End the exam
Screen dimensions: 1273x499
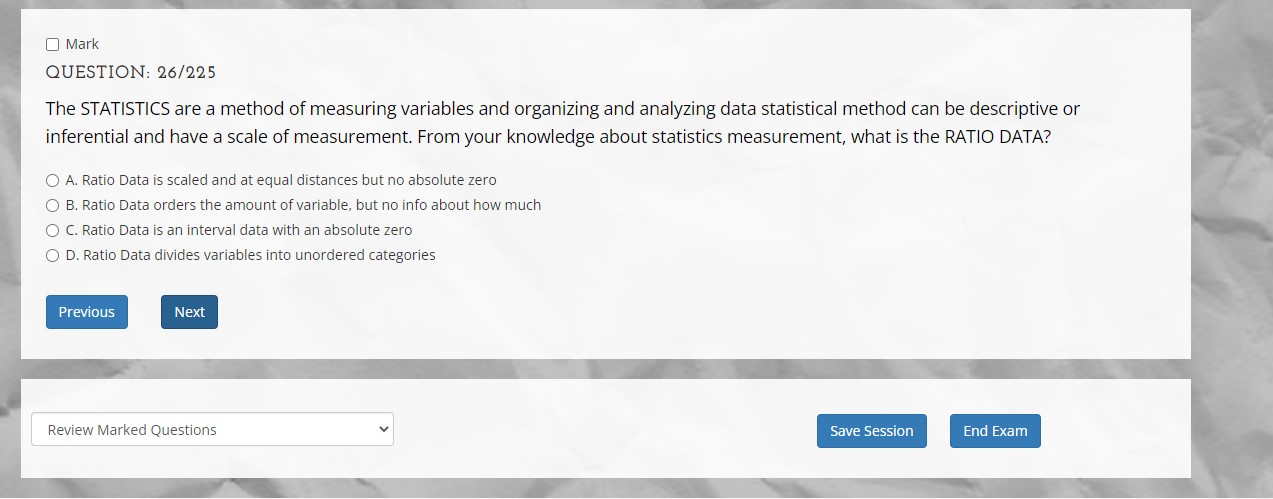995,431
